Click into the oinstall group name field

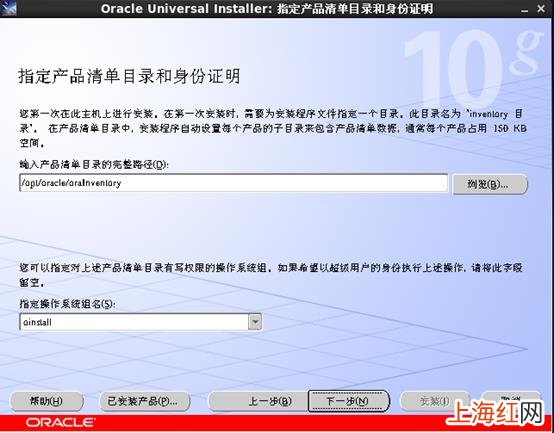134,322
